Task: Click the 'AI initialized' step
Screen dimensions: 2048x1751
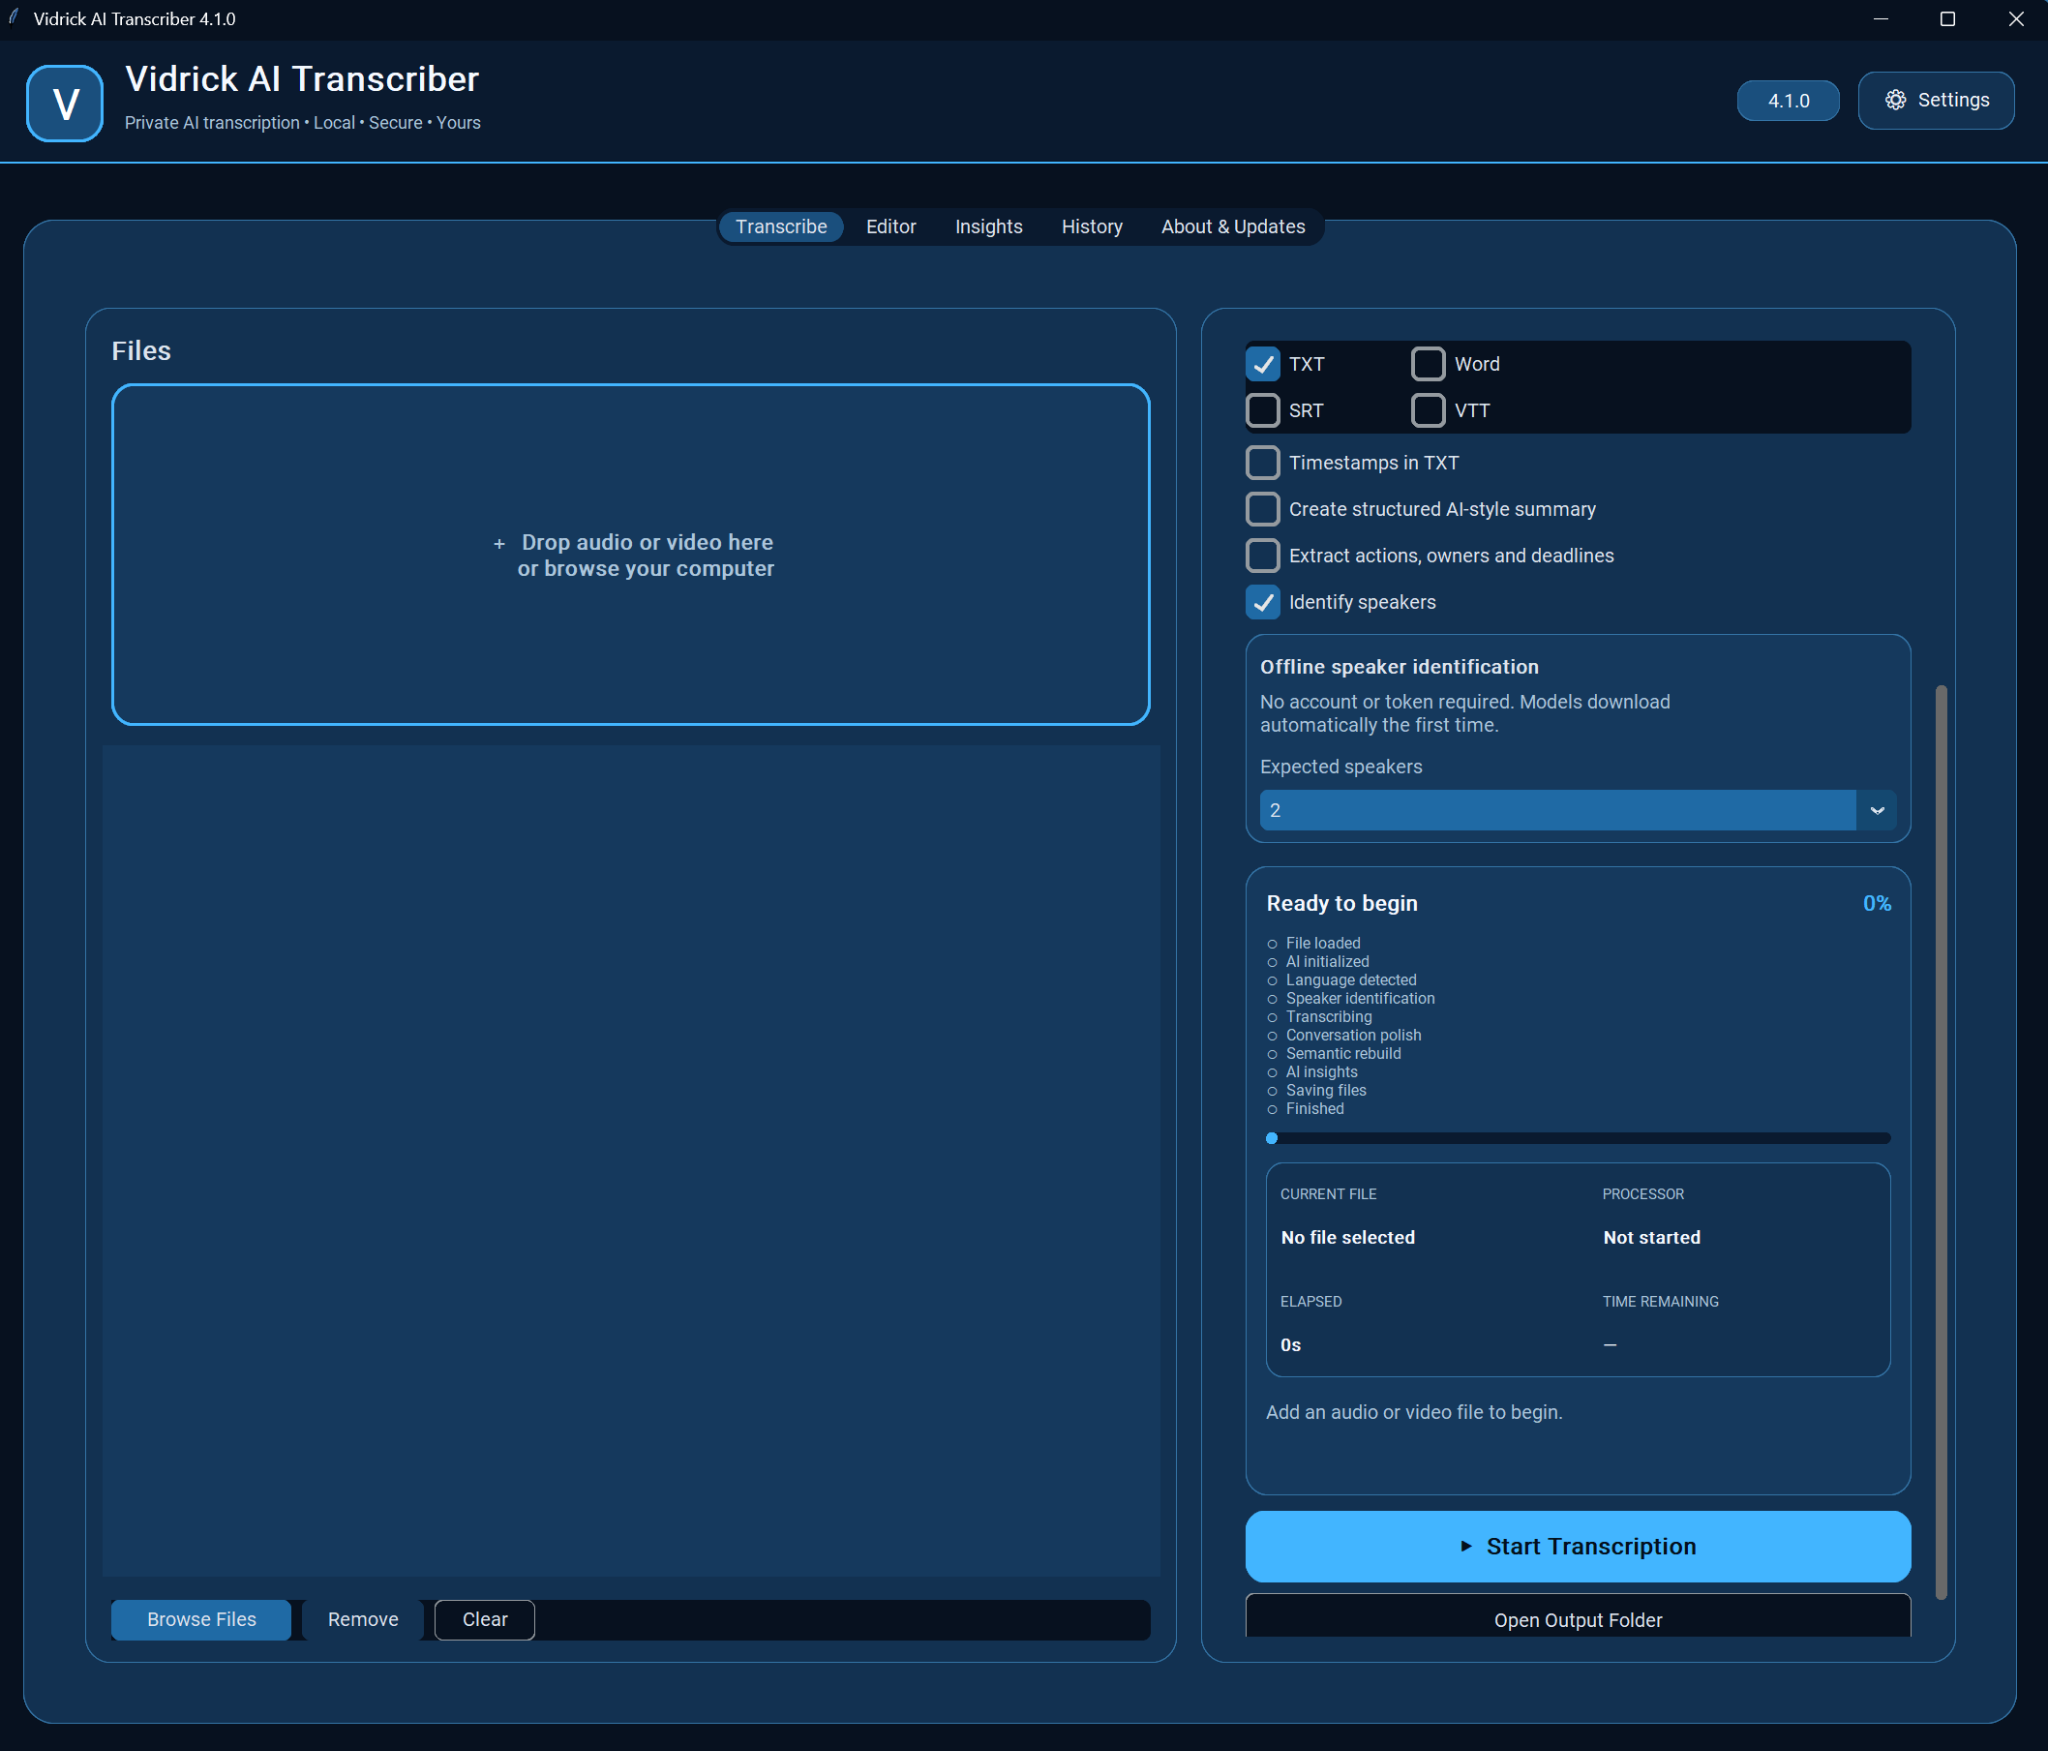Action: point(1327,961)
